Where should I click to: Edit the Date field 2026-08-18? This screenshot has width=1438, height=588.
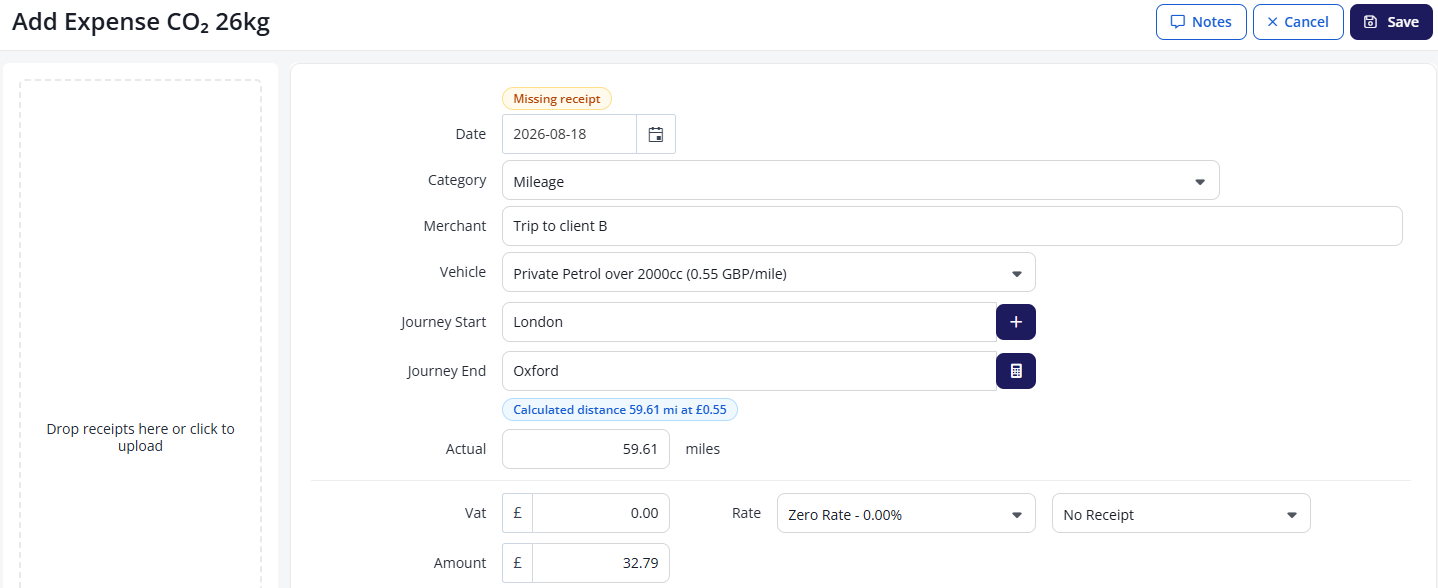pos(569,134)
